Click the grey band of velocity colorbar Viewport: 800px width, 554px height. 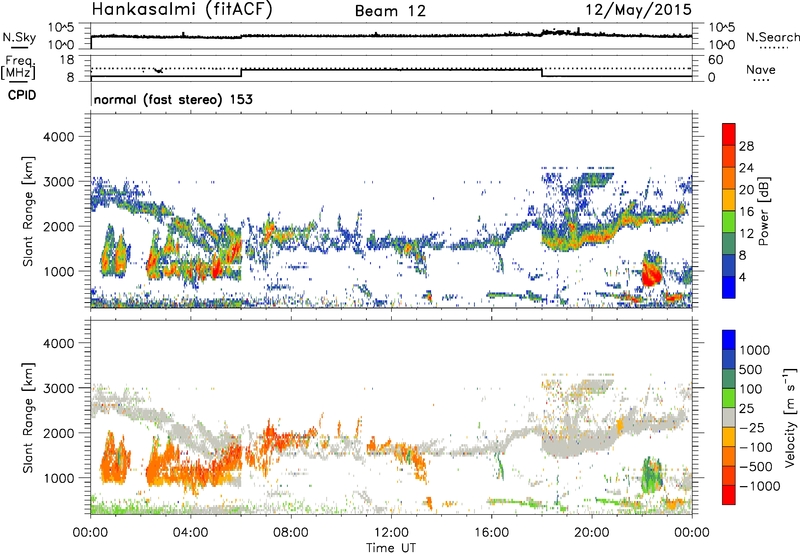pos(729,417)
